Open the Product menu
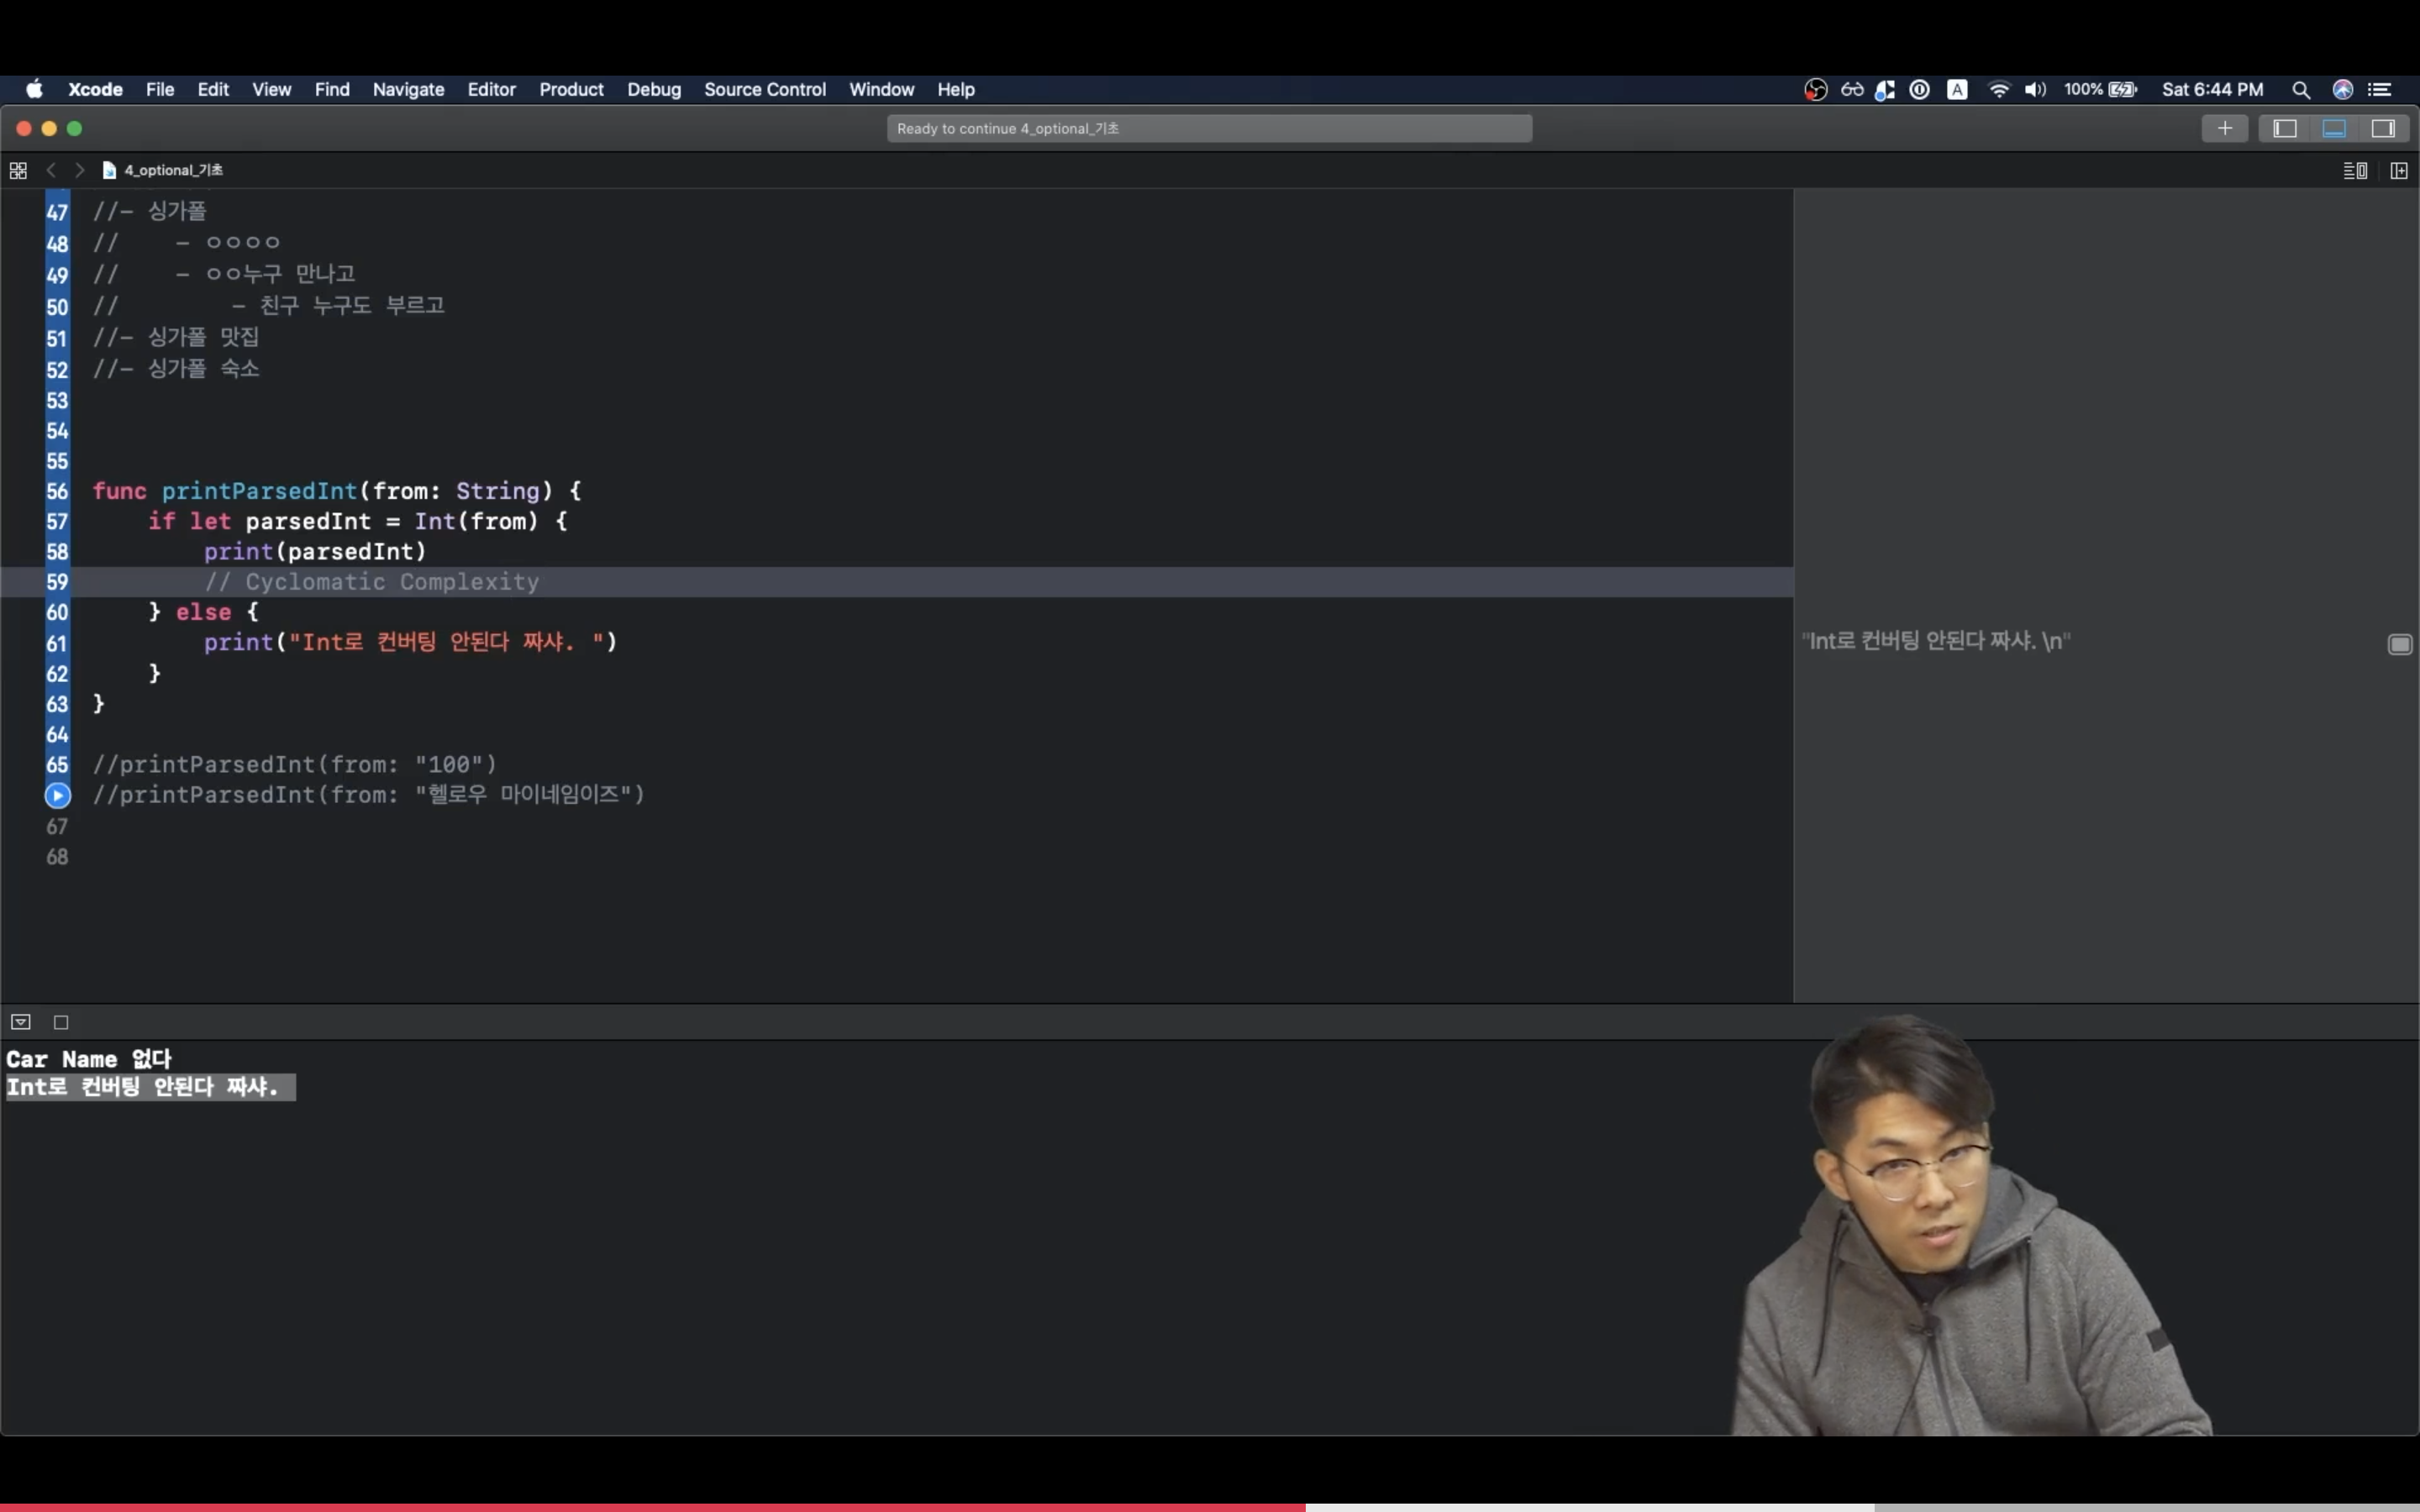The width and height of the screenshot is (2420, 1512). pos(571,89)
